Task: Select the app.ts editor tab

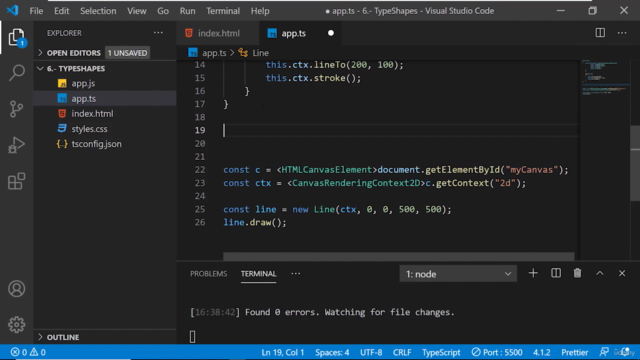Action: tap(301, 33)
